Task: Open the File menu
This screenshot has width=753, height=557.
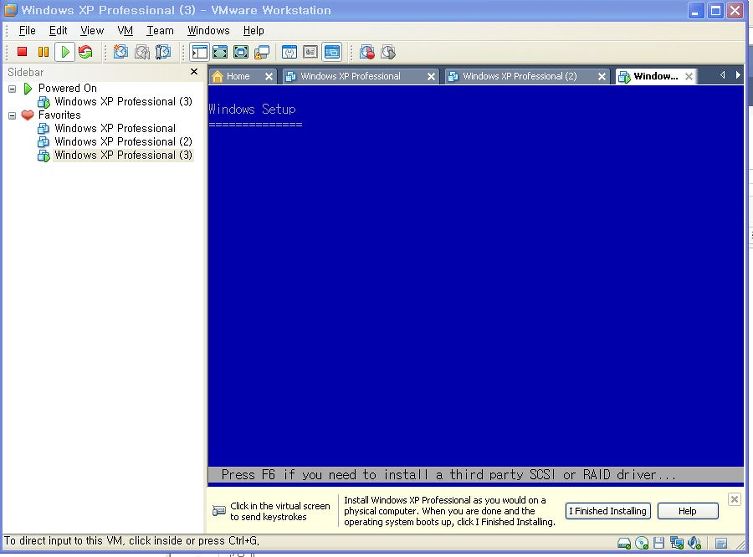Action: coord(27,31)
